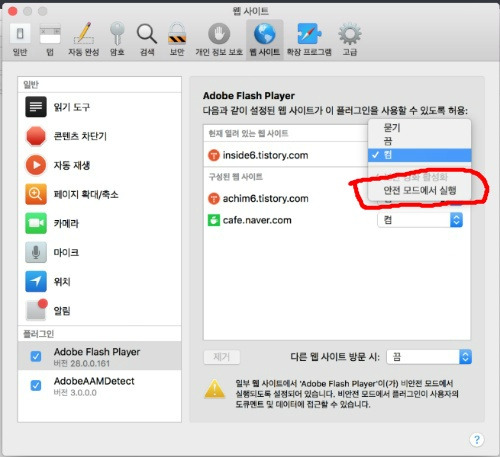Select the AdobeAAMDetect plugin row
The width and height of the screenshot is (500, 457).
coord(99,385)
